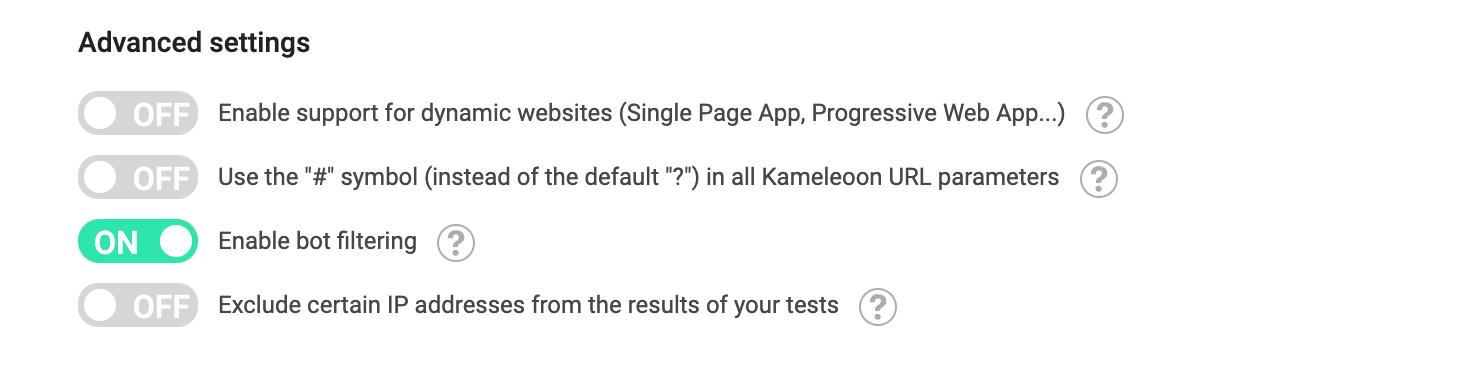The height and width of the screenshot is (370, 1466).
Task: Toggle the dynamic websites support switch
Action: click(x=138, y=114)
